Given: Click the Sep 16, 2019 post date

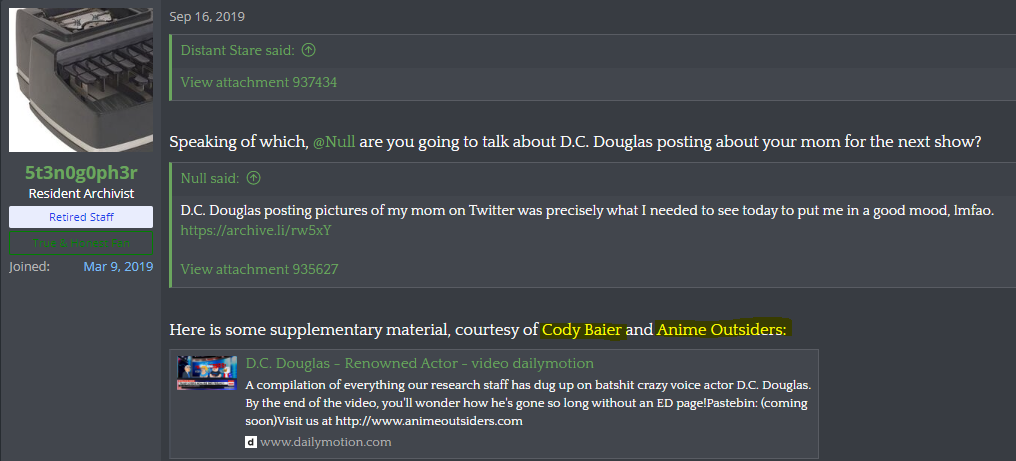Looking at the screenshot, I should [207, 17].
